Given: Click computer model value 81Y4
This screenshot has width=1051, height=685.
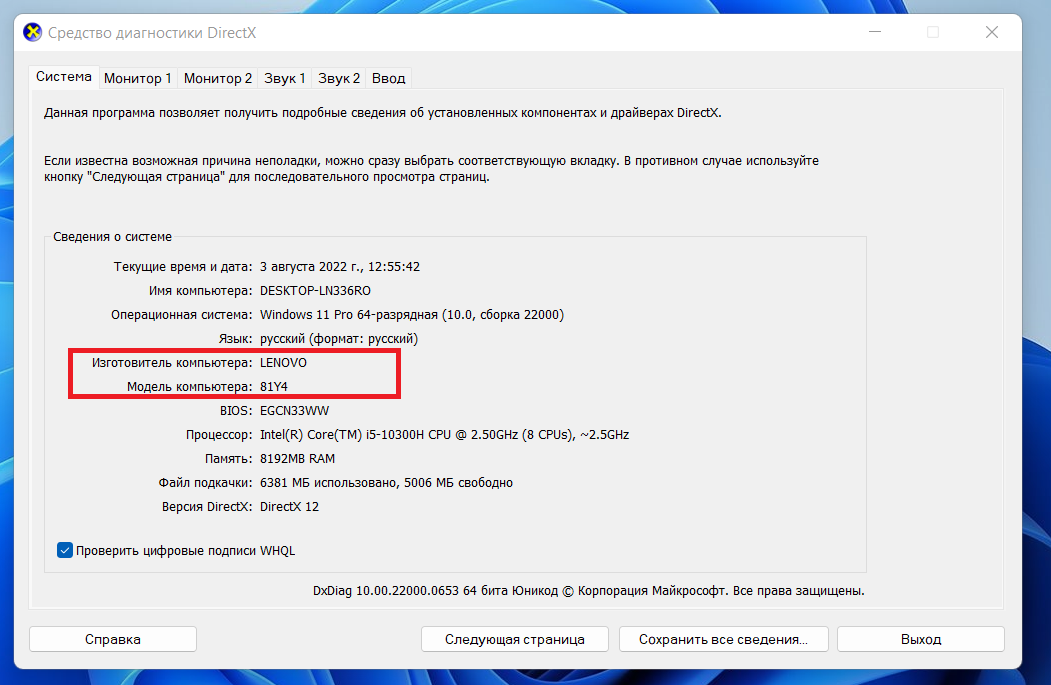Looking at the screenshot, I should (x=273, y=387).
